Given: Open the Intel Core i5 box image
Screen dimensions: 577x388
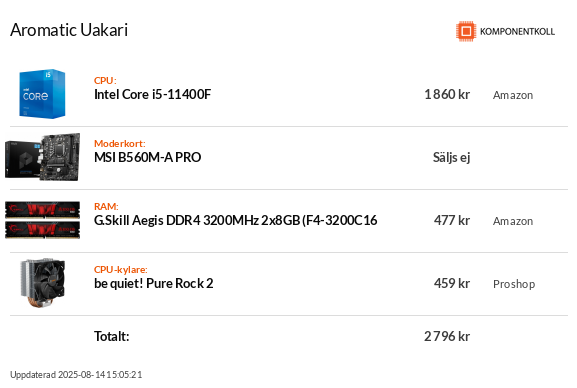Looking at the screenshot, I should [42, 94].
